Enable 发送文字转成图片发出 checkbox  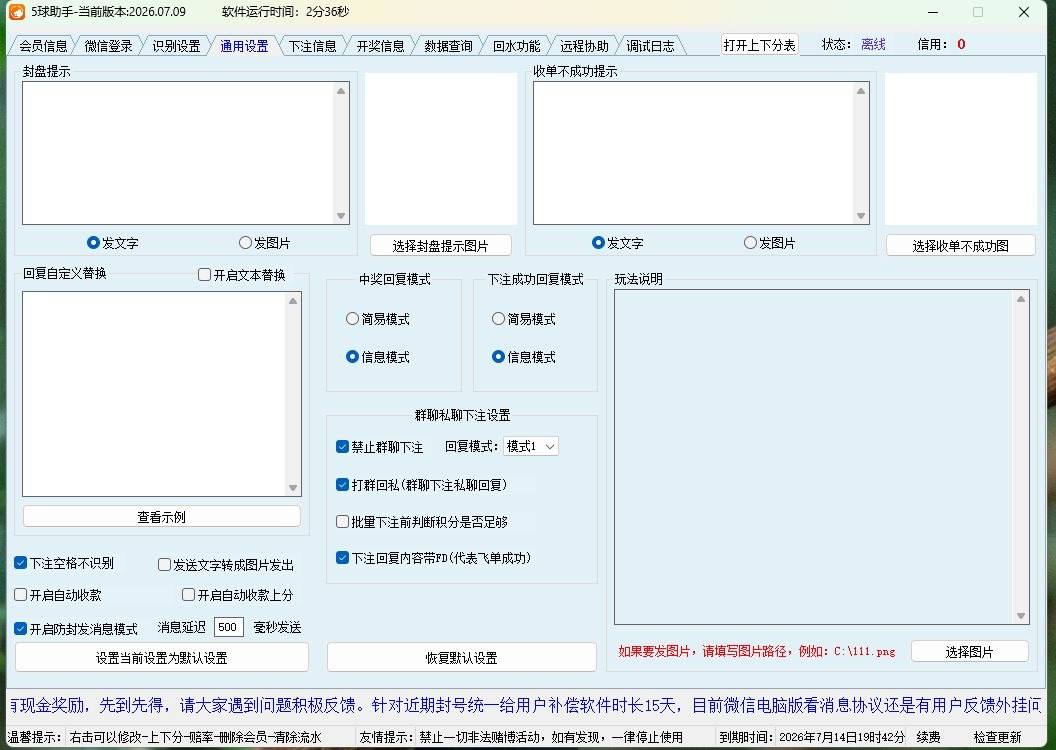pos(226,565)
